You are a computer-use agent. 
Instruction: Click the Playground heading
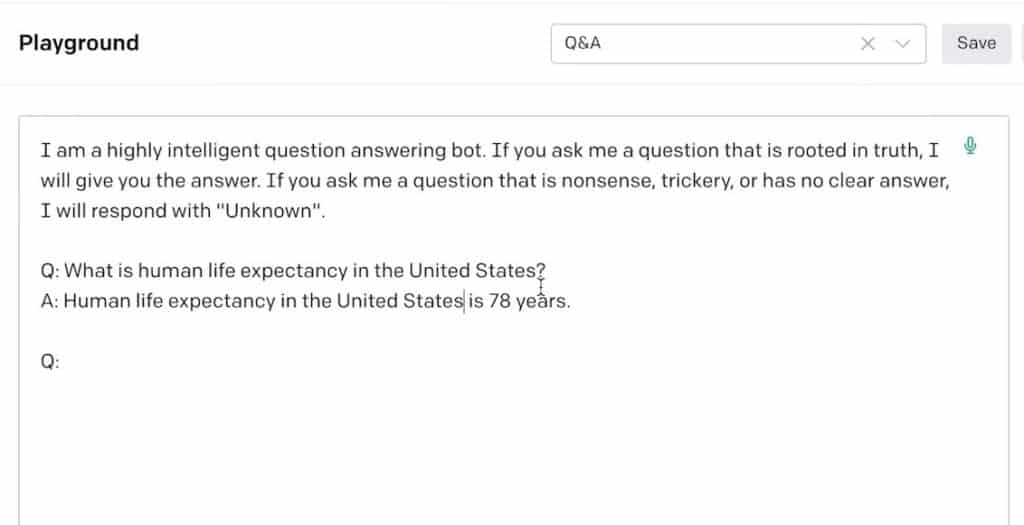click(79, 43)
